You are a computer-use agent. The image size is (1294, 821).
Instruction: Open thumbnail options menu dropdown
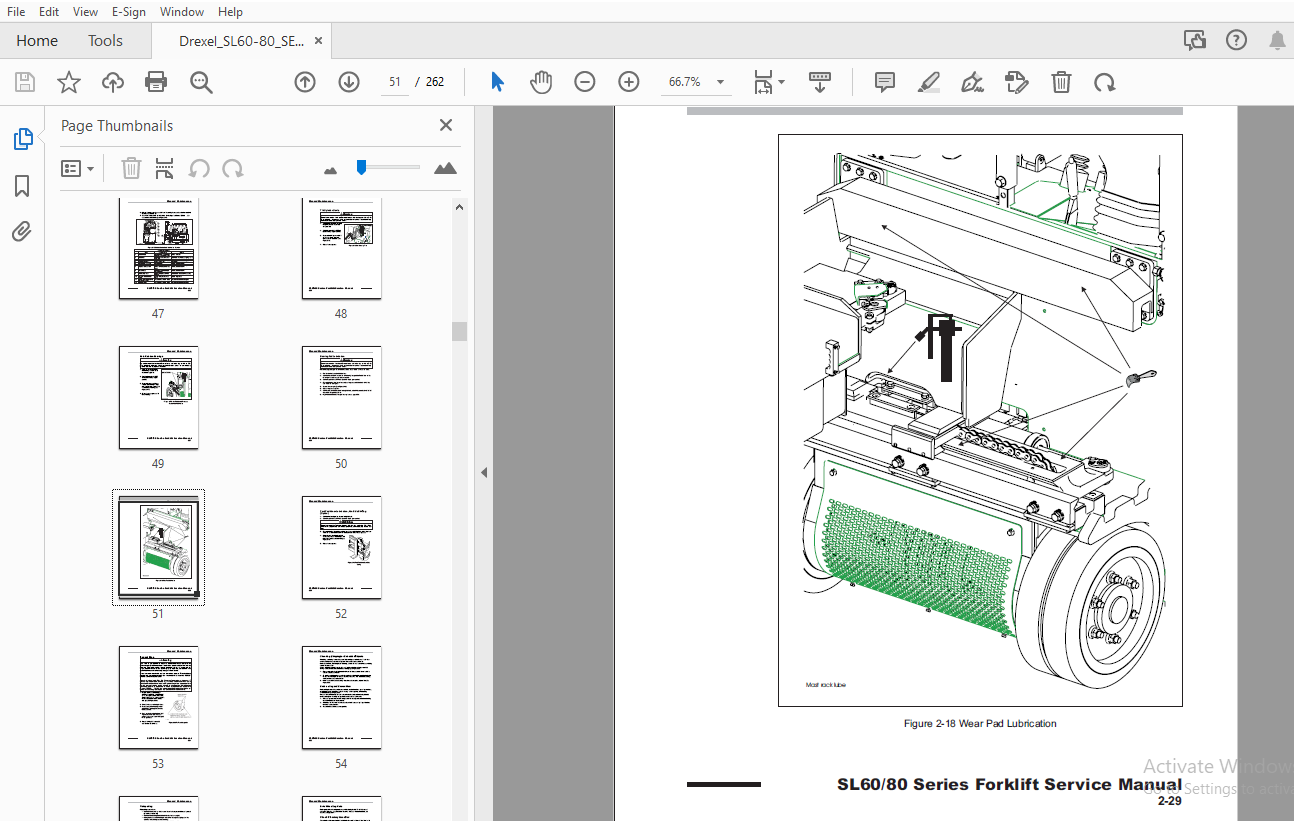click(77, 168)
